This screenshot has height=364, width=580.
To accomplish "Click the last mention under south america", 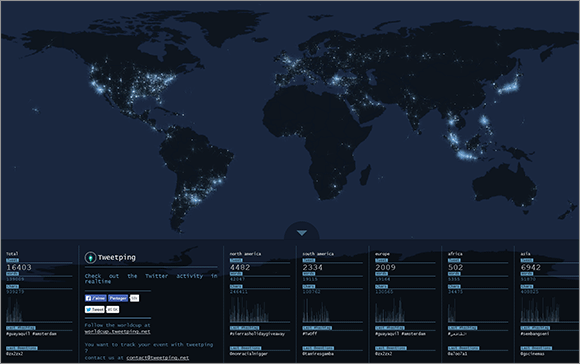I will [318, 354].
